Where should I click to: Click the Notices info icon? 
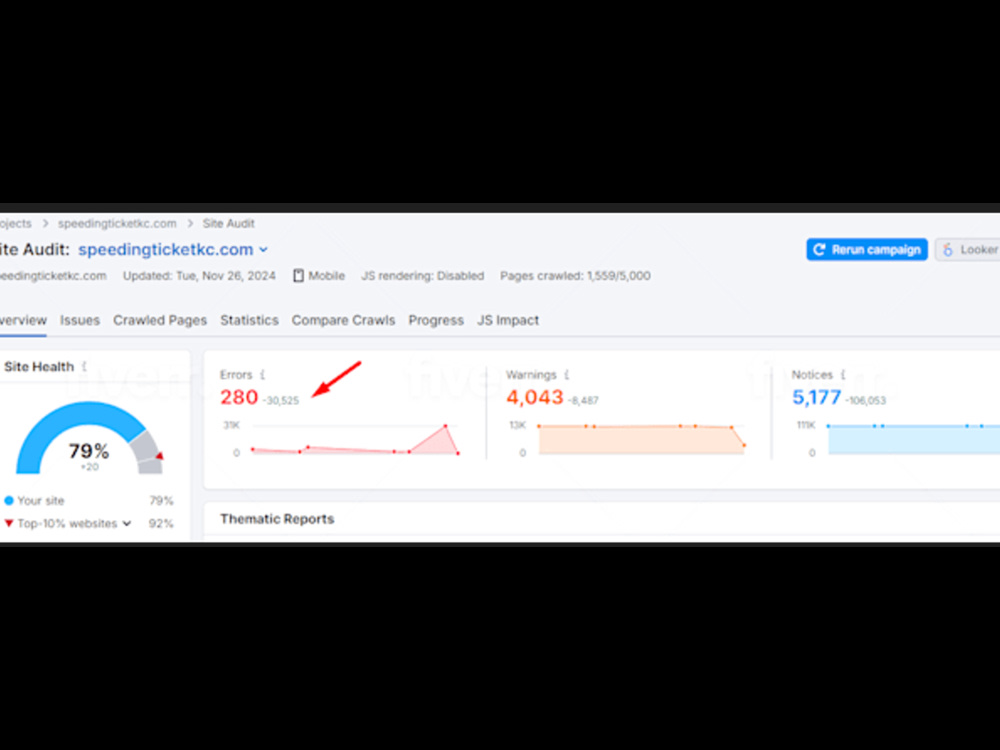pyautogui.click(x=842, y=374)
